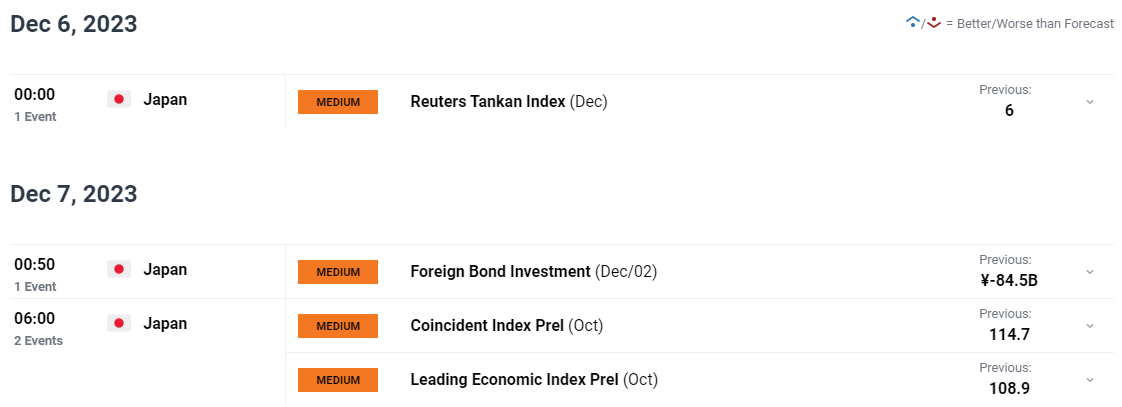Open the Foreign Bond Investment event
Screen dimensions: 1122x407
[500, 272]
